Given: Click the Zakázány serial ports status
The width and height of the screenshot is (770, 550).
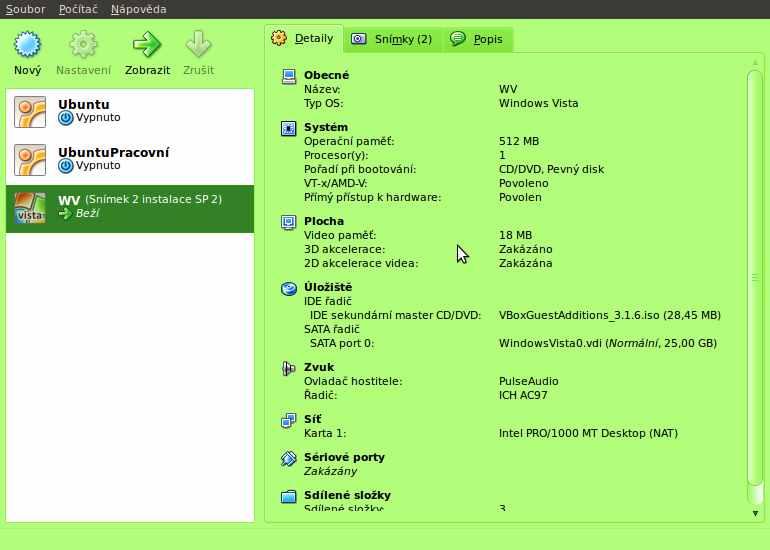Looking at the screenshot, I should coord(330,471).
